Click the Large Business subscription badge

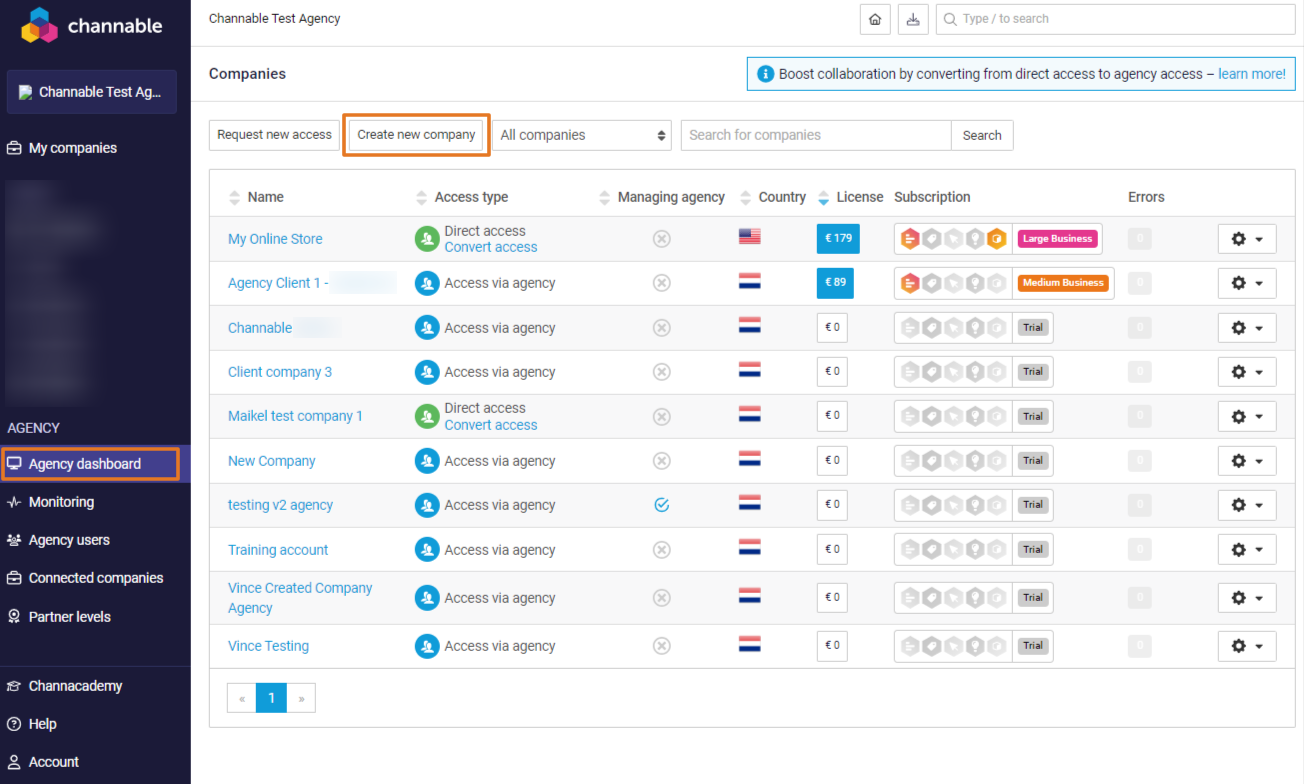click(1057, 239)
